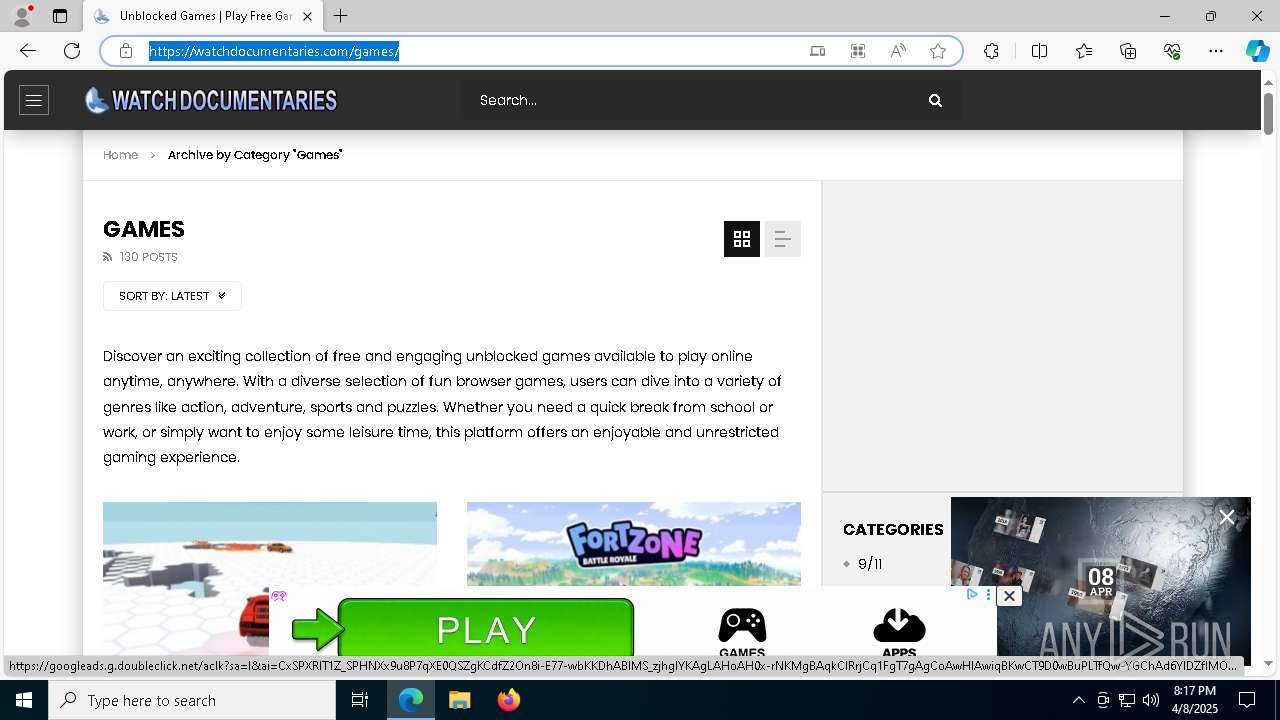This screenshot has height=720, width=1280.
Task: Click the search magnifier icon
Action: [x=935, y=100]
